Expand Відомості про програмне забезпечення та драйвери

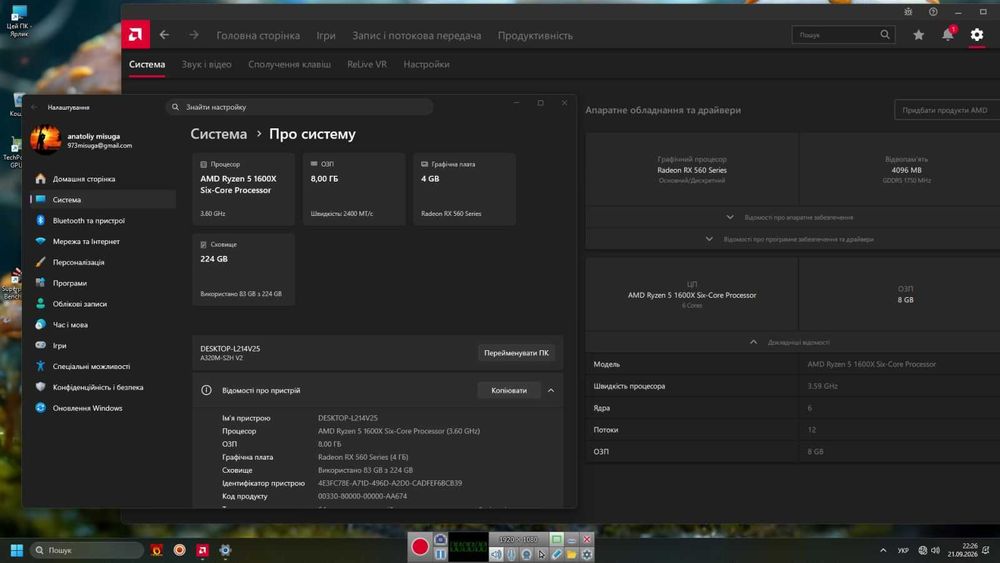pyautogui.click(x=792, y=239)
